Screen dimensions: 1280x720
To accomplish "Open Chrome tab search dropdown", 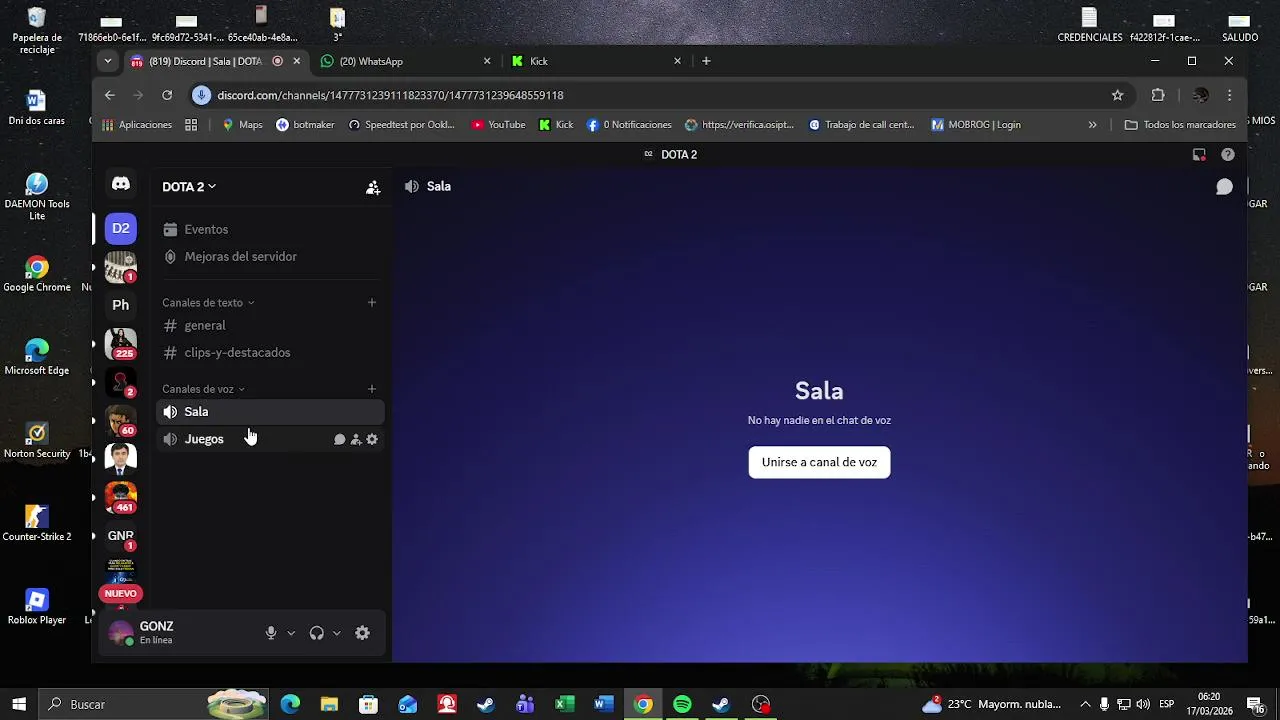I will click(x=107, y=61).
